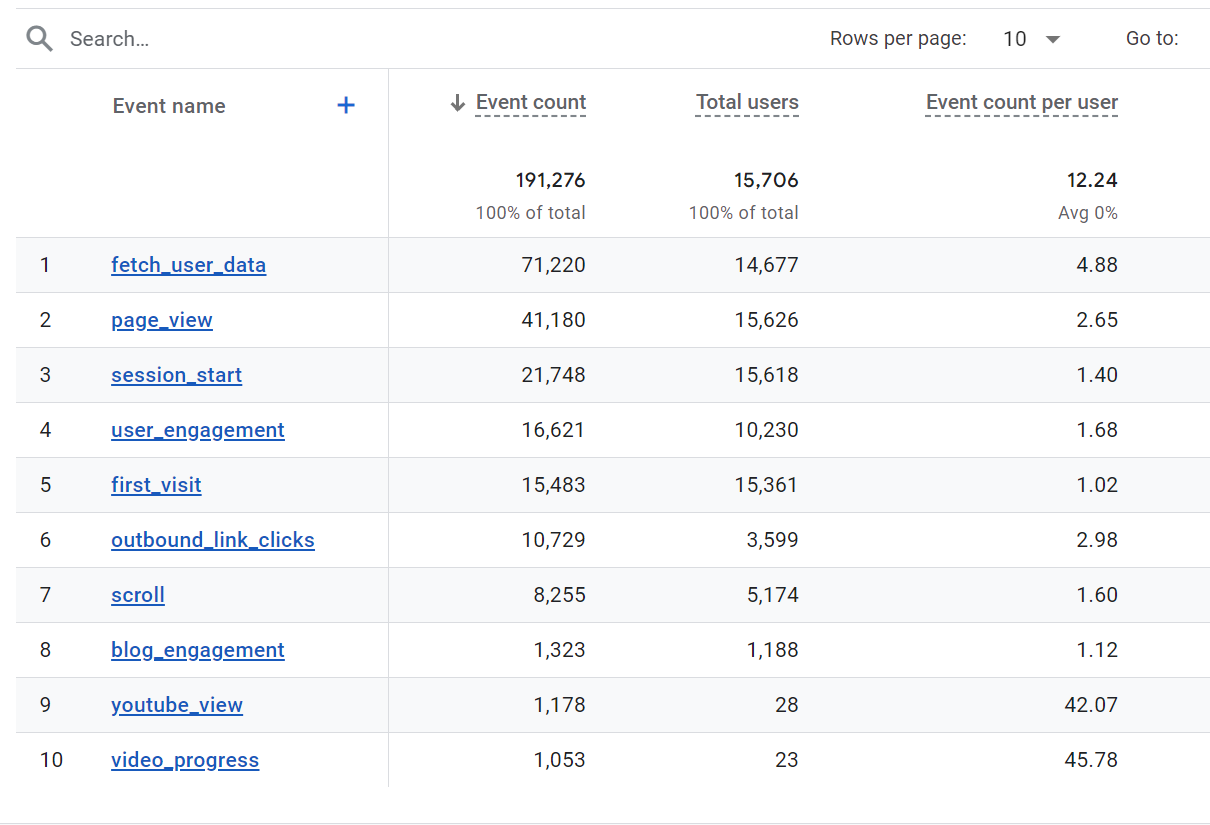Sort by Event count per user header
Screen dimensions: 1210x825
[1021, 103]
